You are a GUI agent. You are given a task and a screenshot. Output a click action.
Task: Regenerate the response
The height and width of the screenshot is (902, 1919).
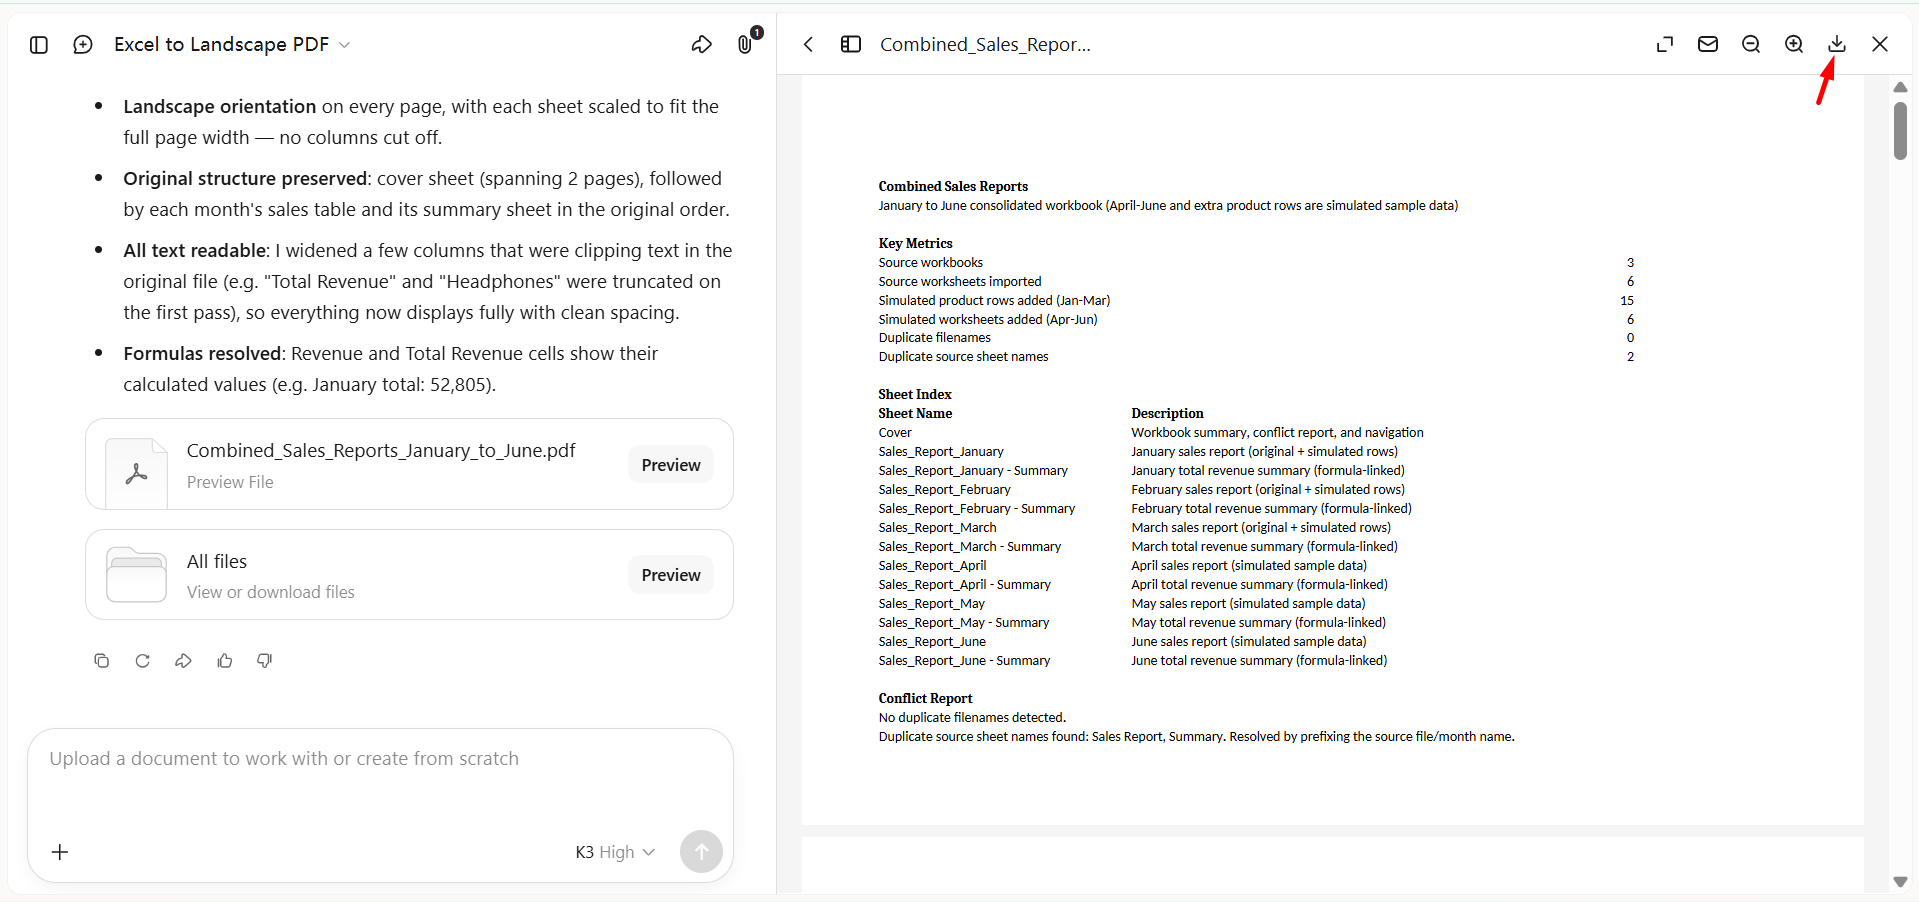click(143, 661)
